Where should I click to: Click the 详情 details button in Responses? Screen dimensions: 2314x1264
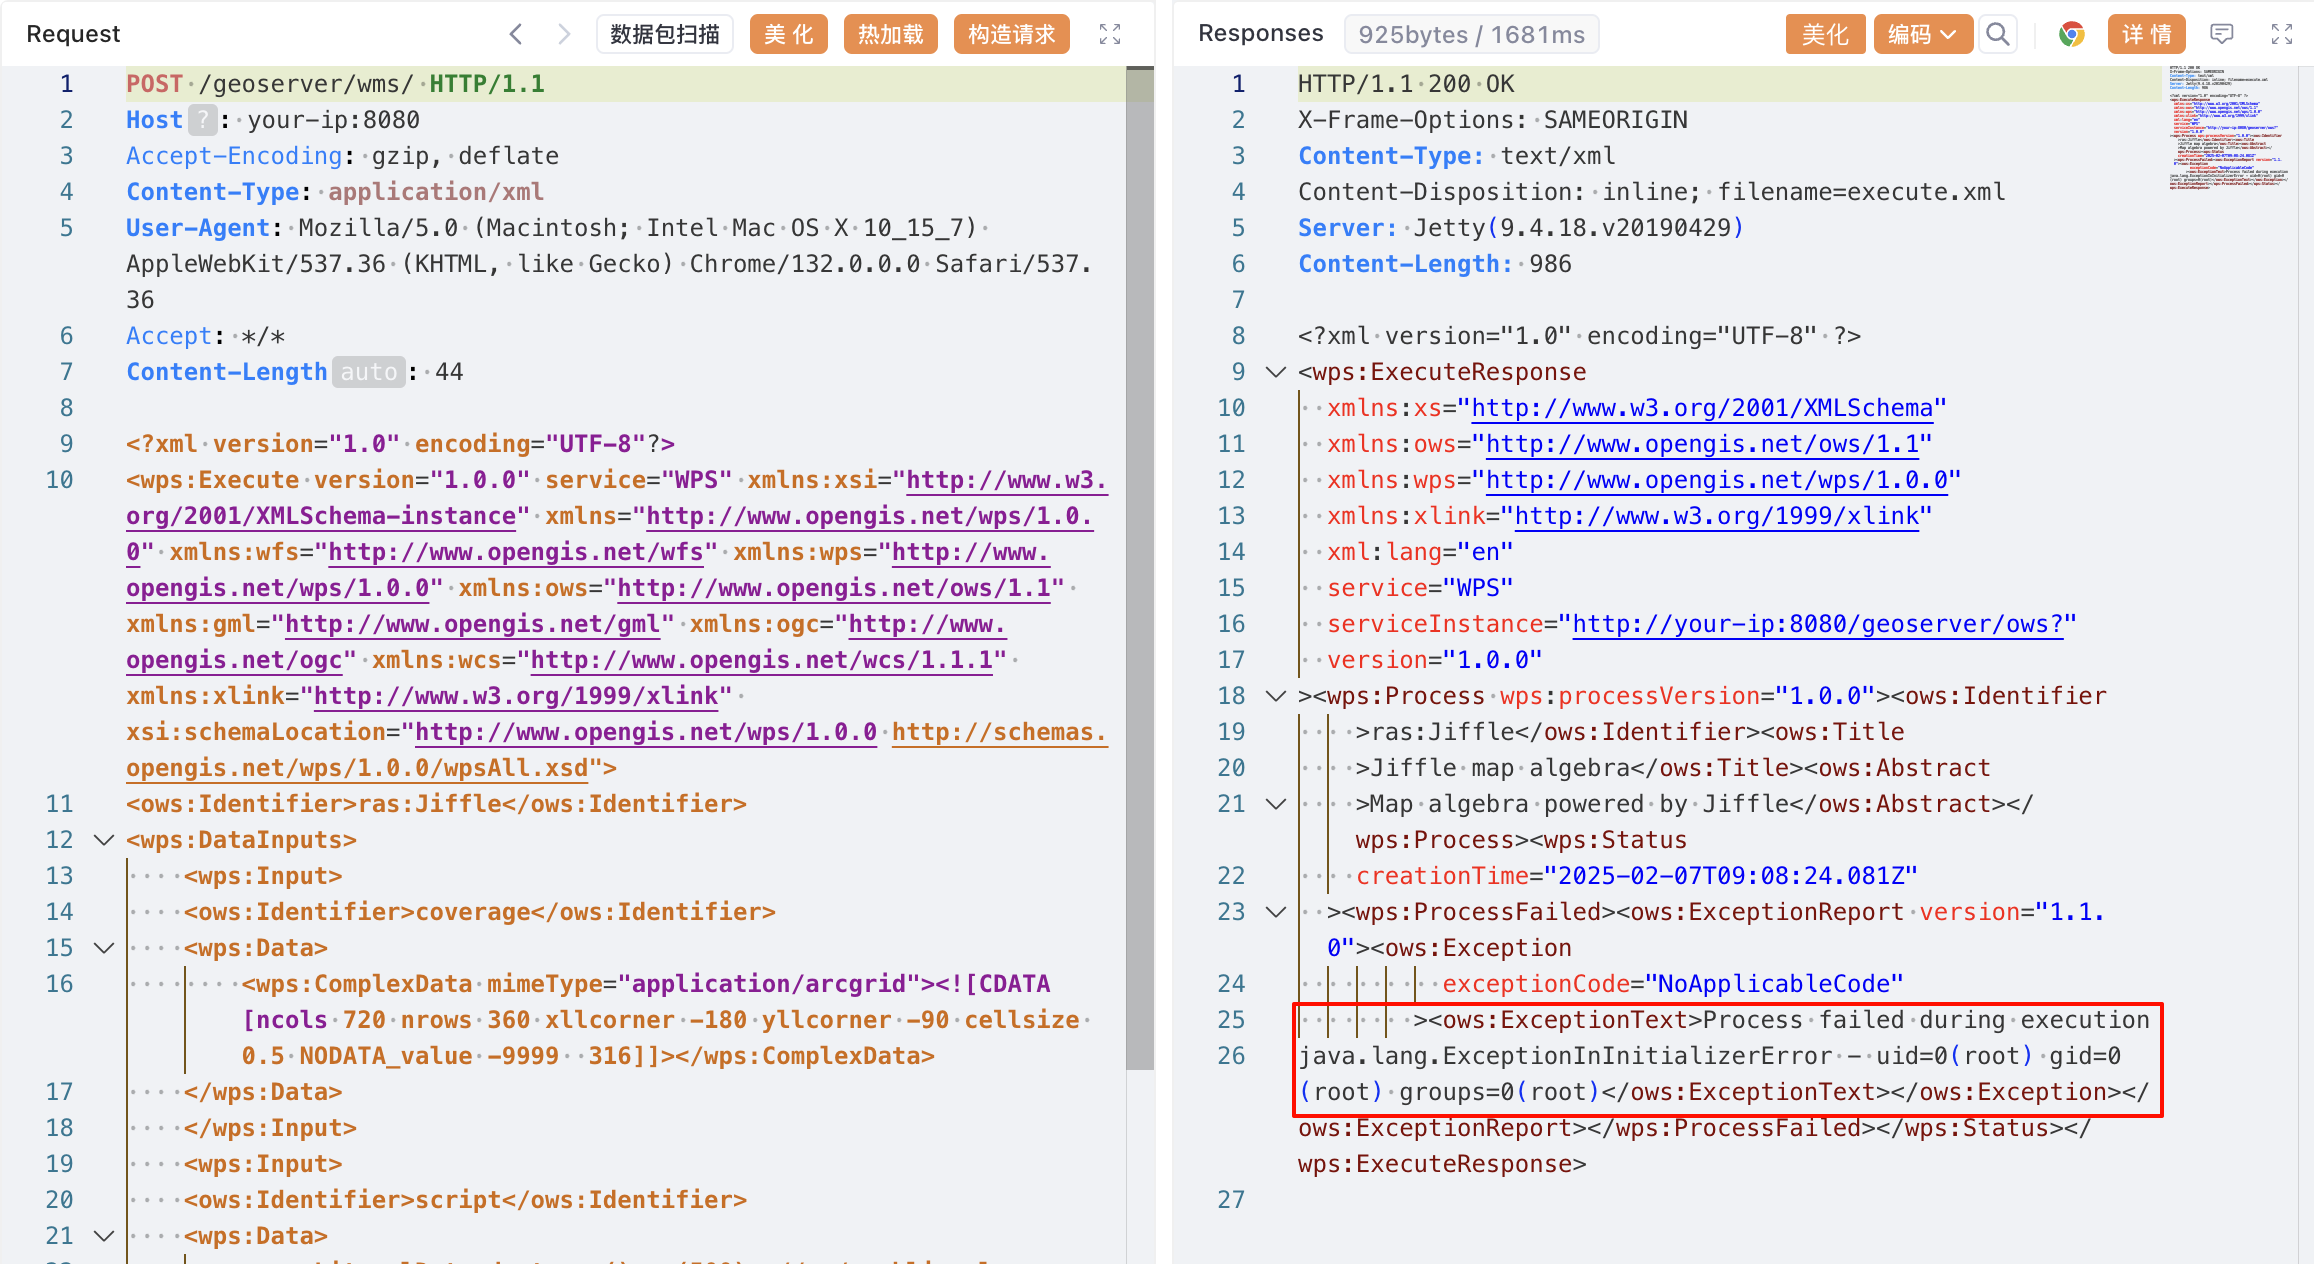click(x=2146, y=34)
